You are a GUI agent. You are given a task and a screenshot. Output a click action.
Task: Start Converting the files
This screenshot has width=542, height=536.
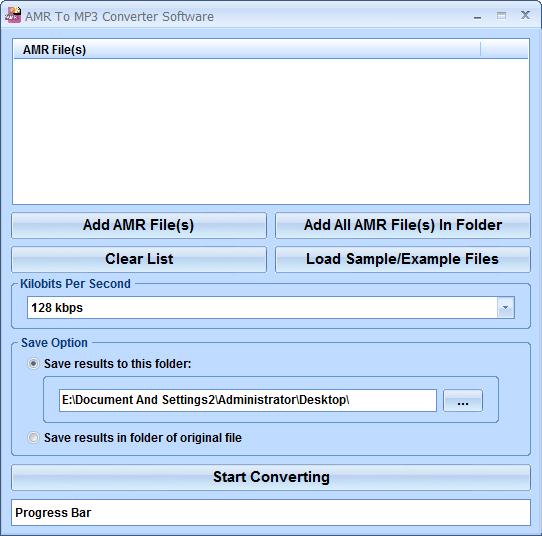pos(271,477)
